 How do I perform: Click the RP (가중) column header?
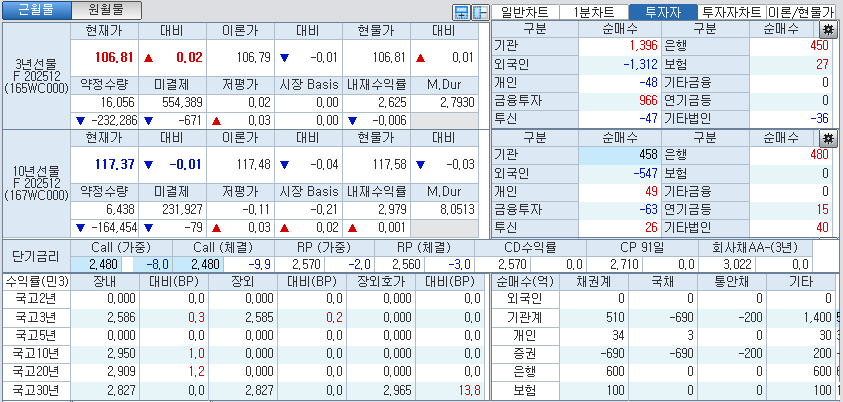coord(324,247)
